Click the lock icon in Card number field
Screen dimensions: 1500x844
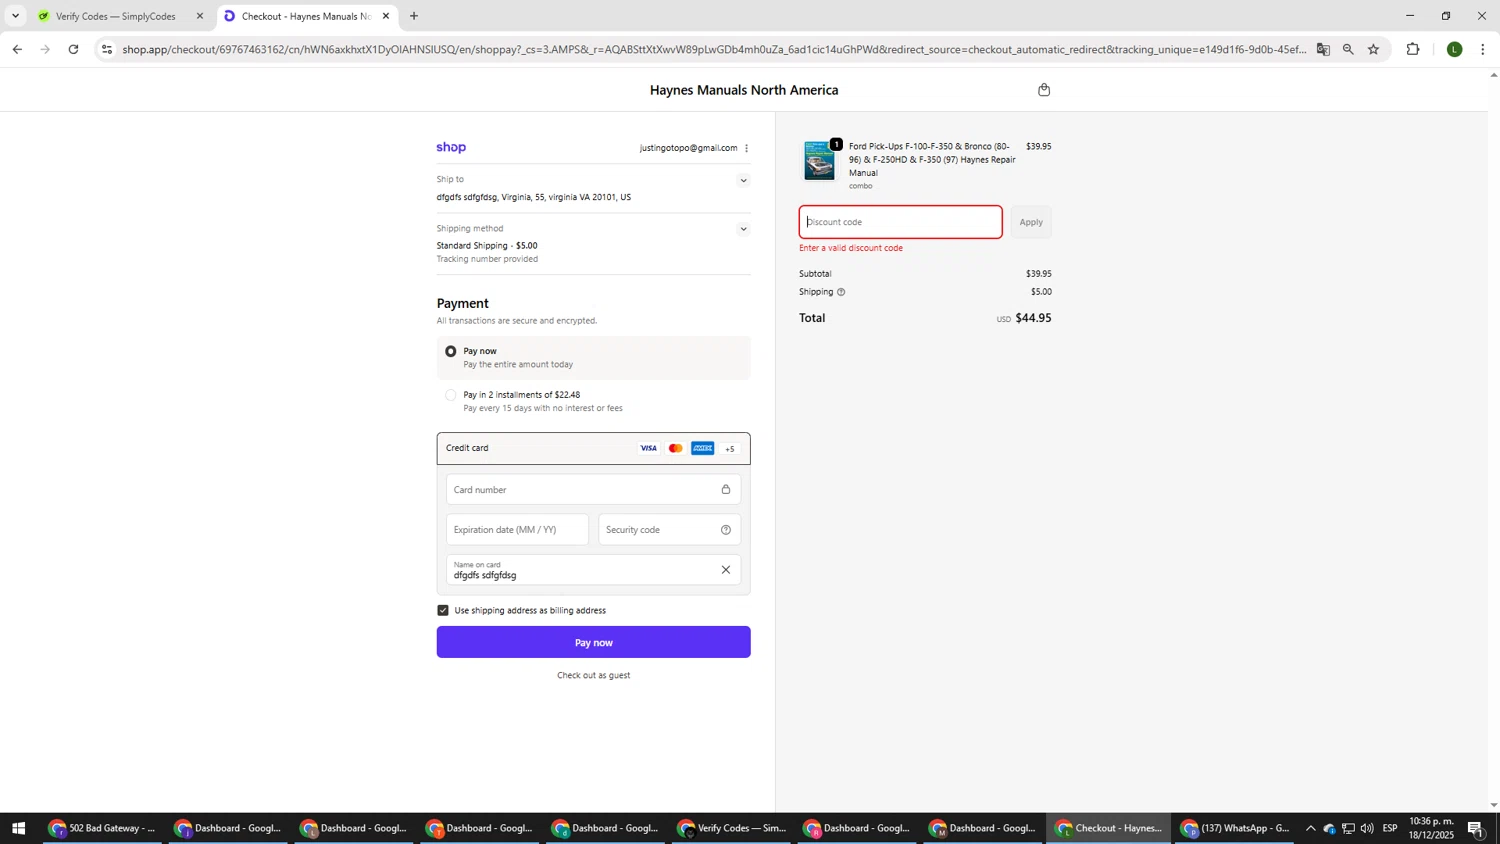pos(726,490)
